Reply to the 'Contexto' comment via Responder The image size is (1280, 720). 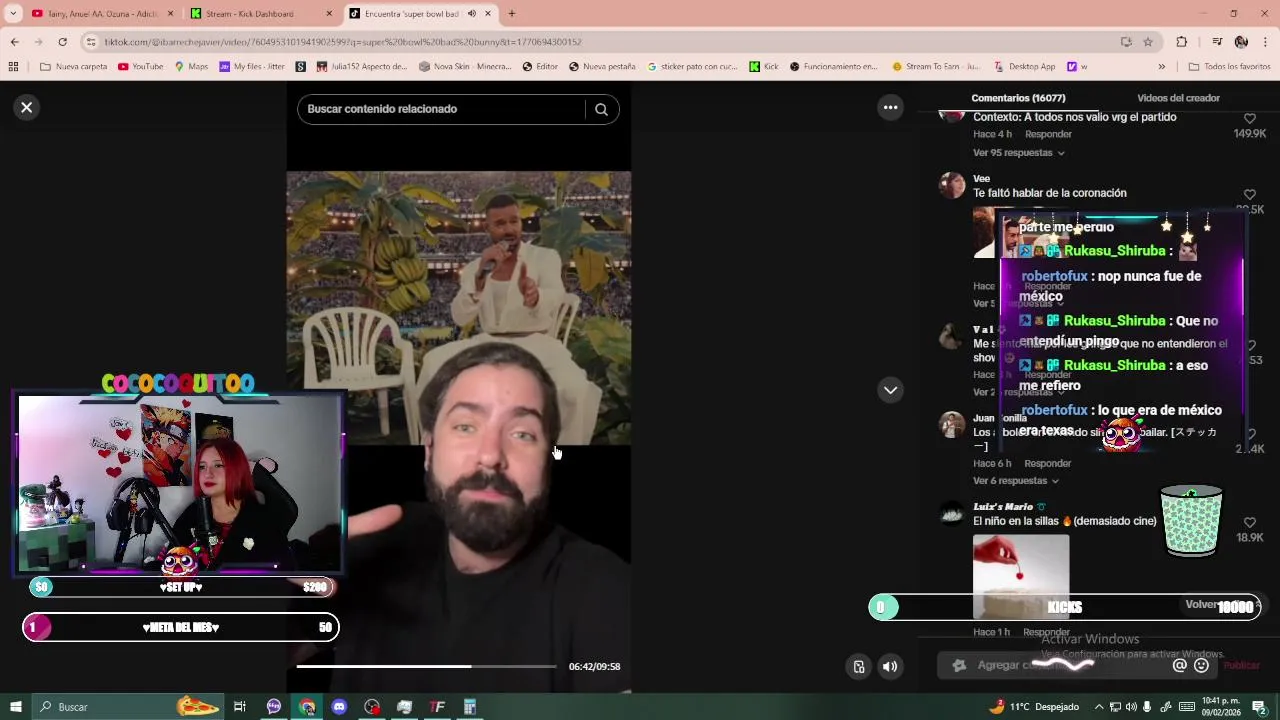pos(1048,134)
